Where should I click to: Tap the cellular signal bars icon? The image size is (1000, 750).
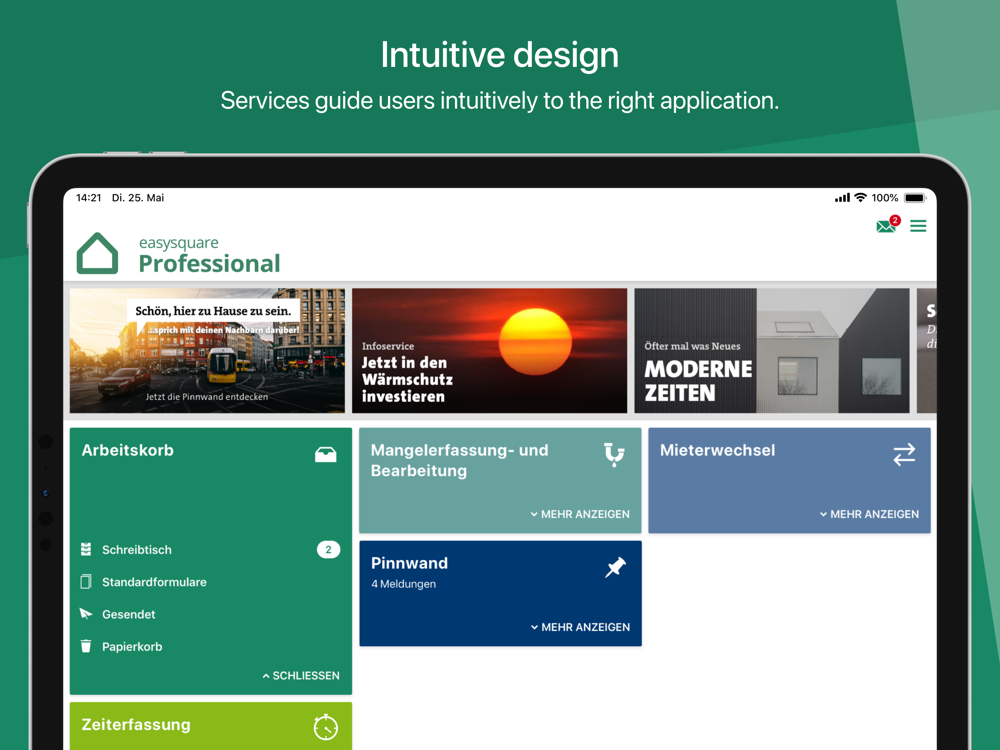coord(842,198)
